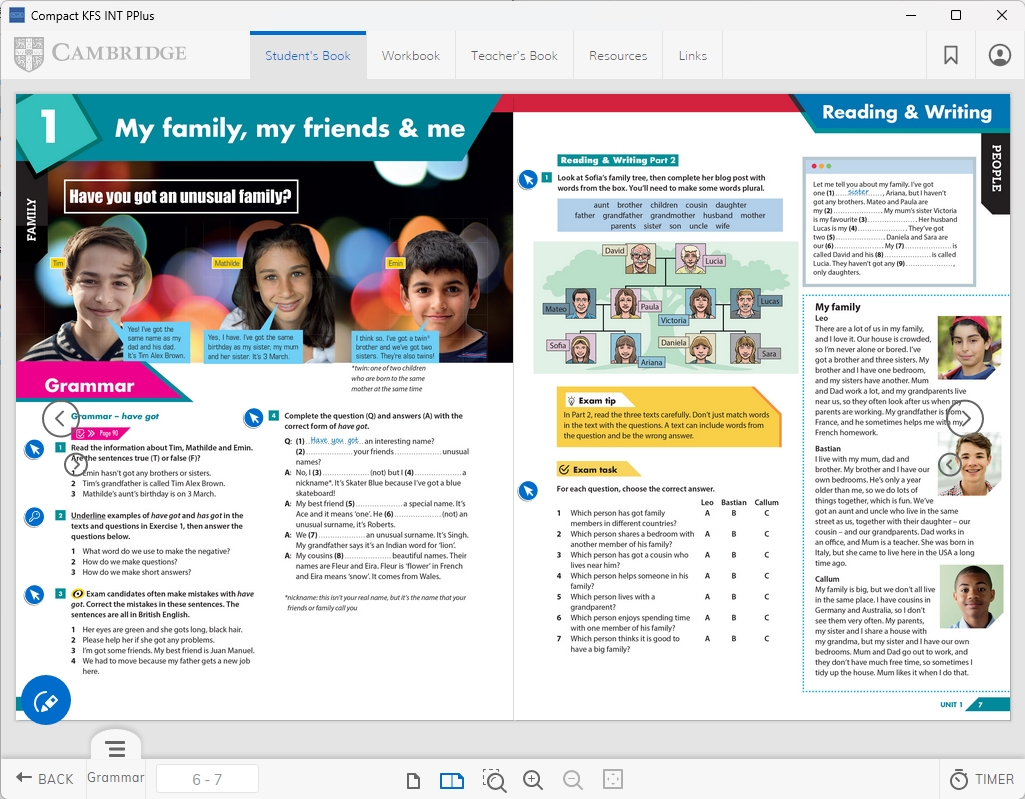The width and height of the screenshot is (1025, 799).
Task: Open the annotation pen tool button
Action: click(x=46, y=700)
